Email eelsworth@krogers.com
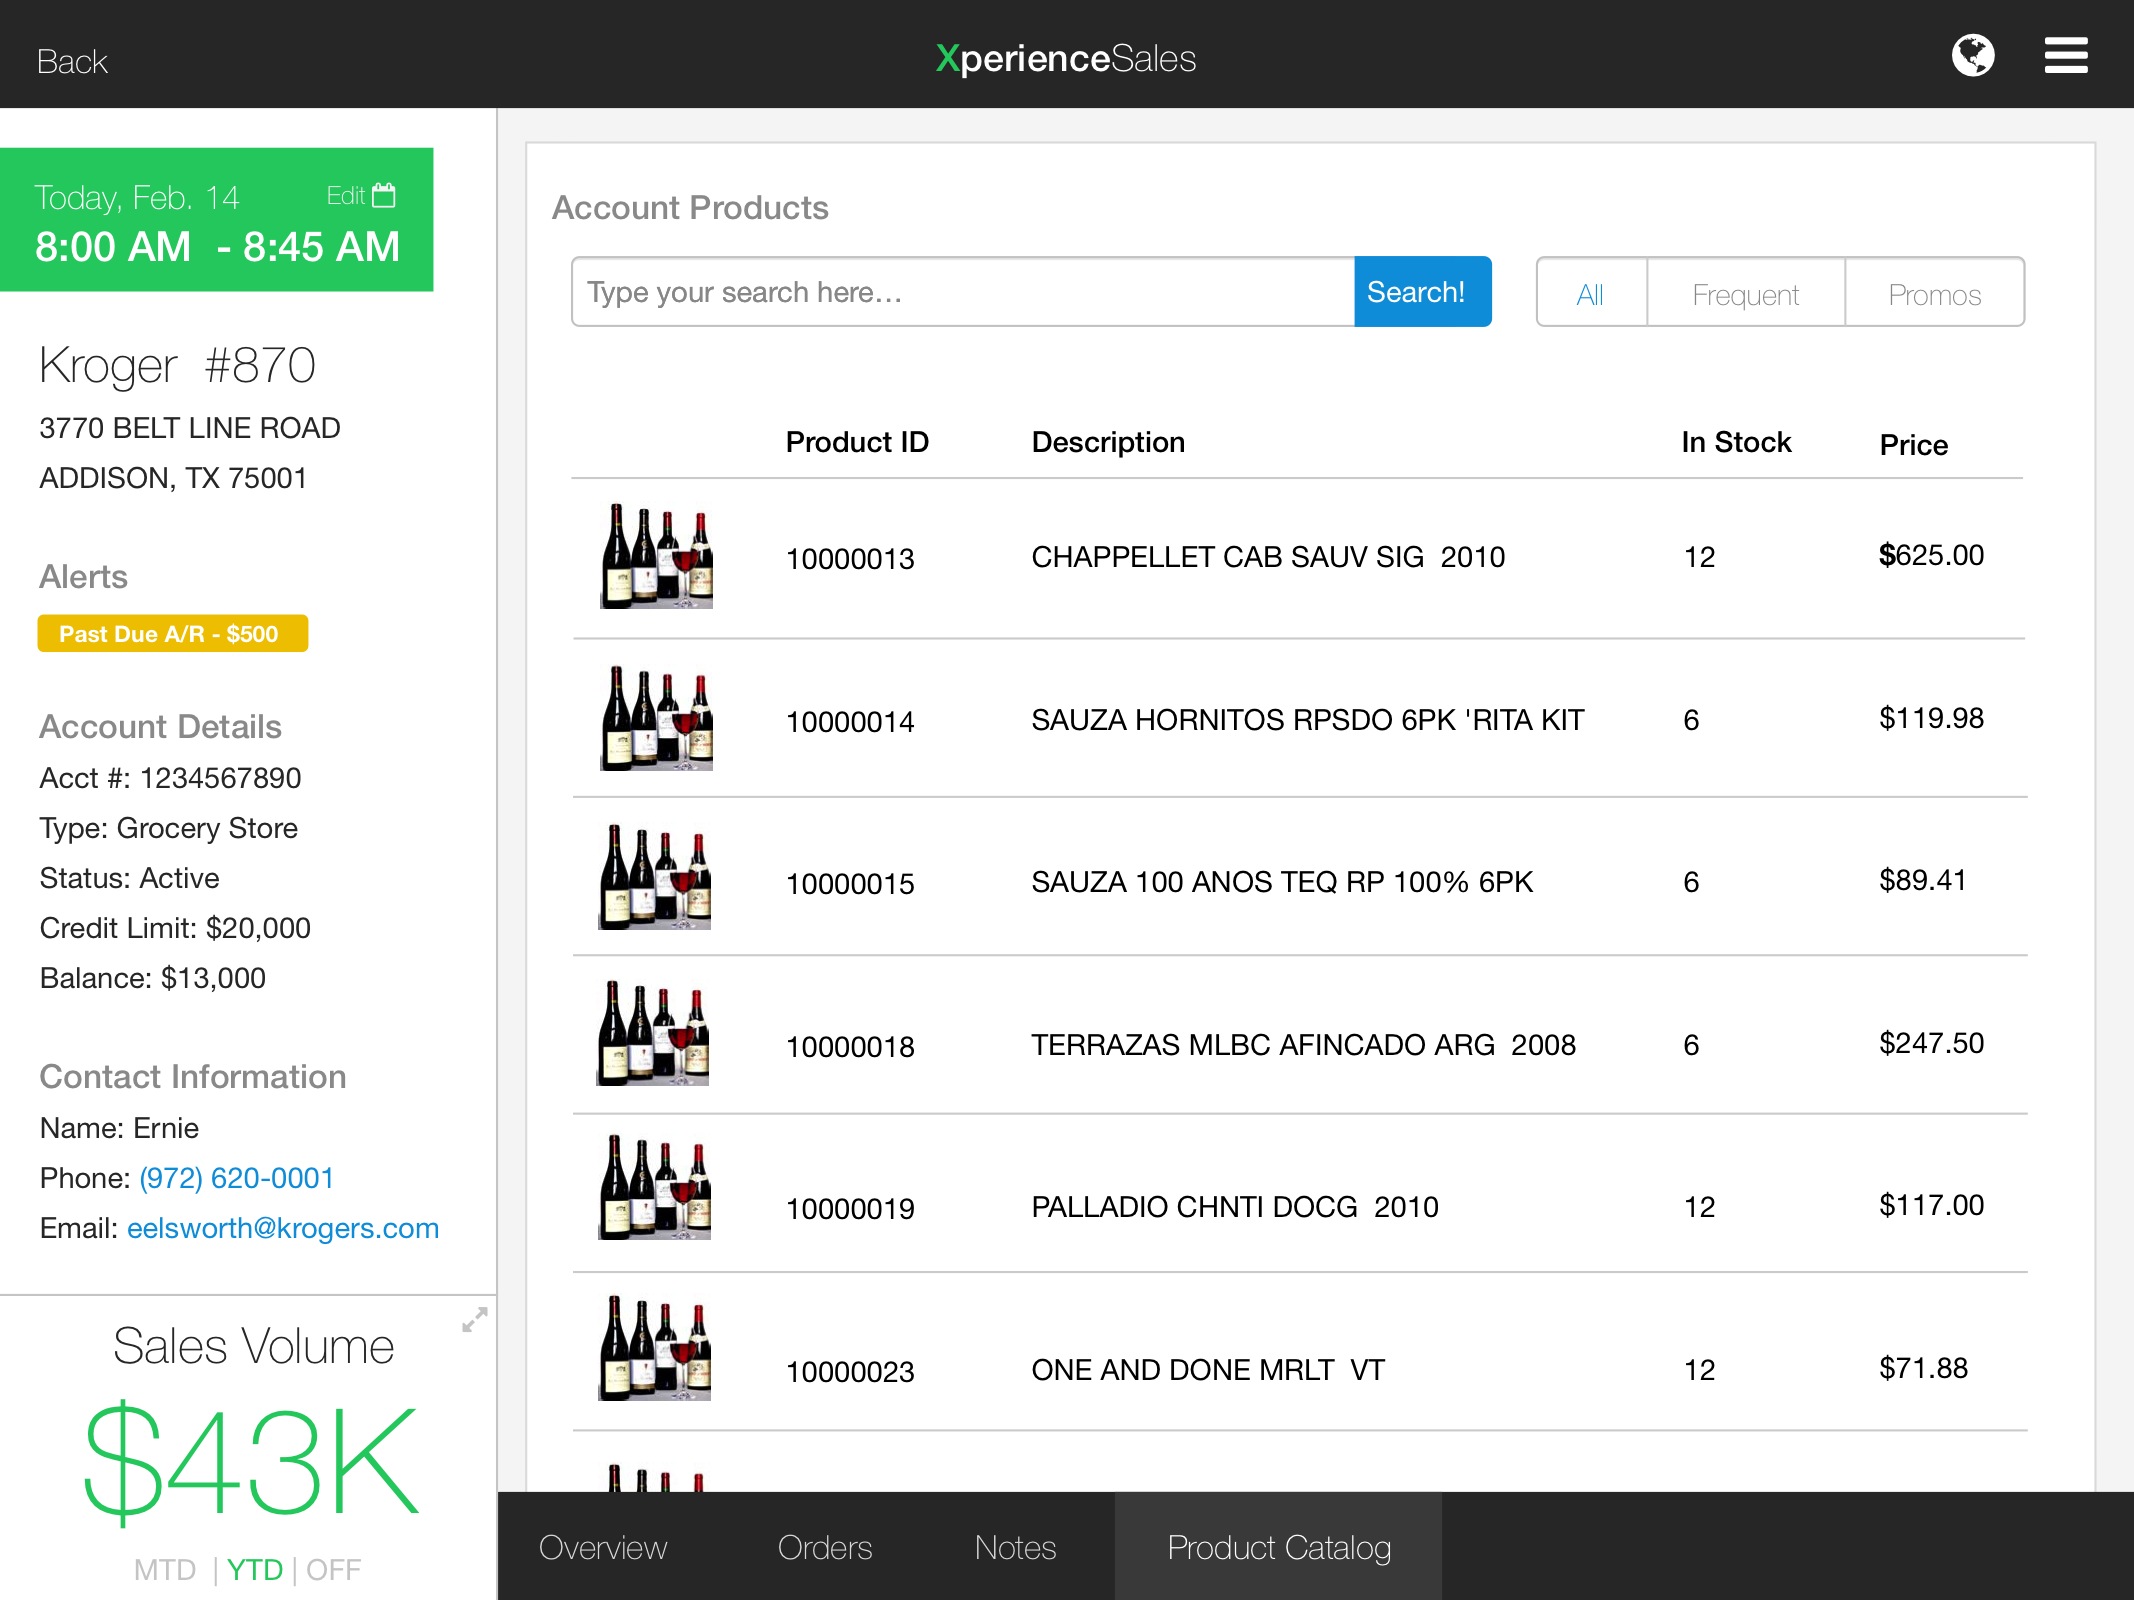This screenshot has width=2134, height=1600. pos(283,1228)
